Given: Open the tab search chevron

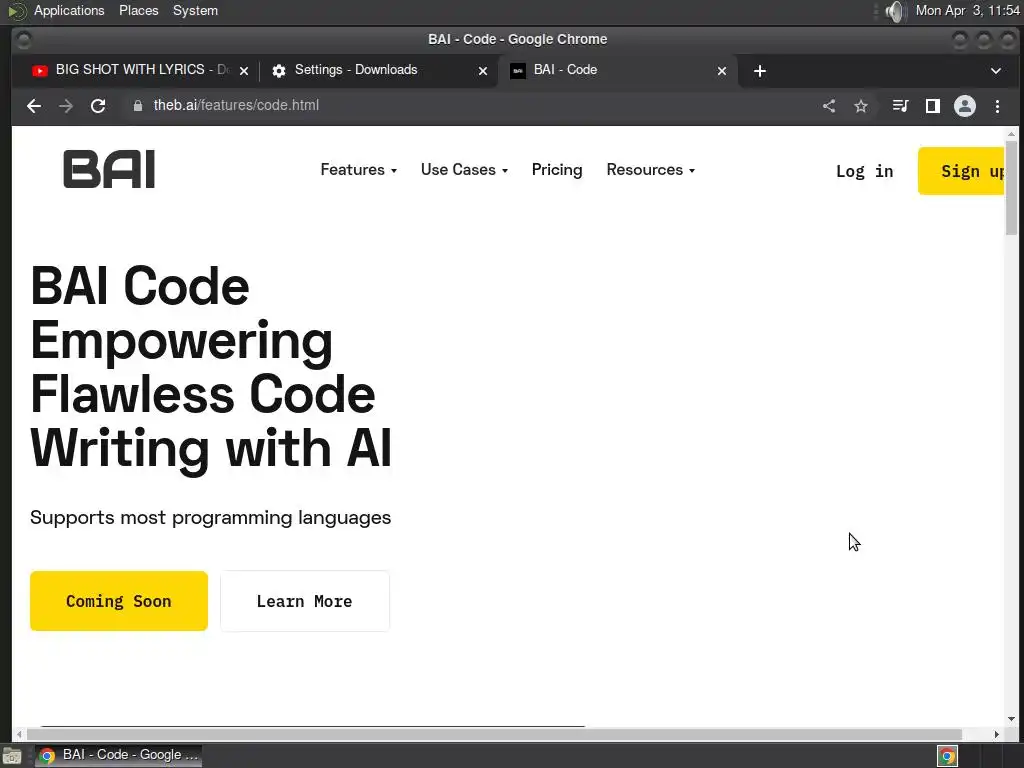Looking at the screenshot, I should coord(995,71).
